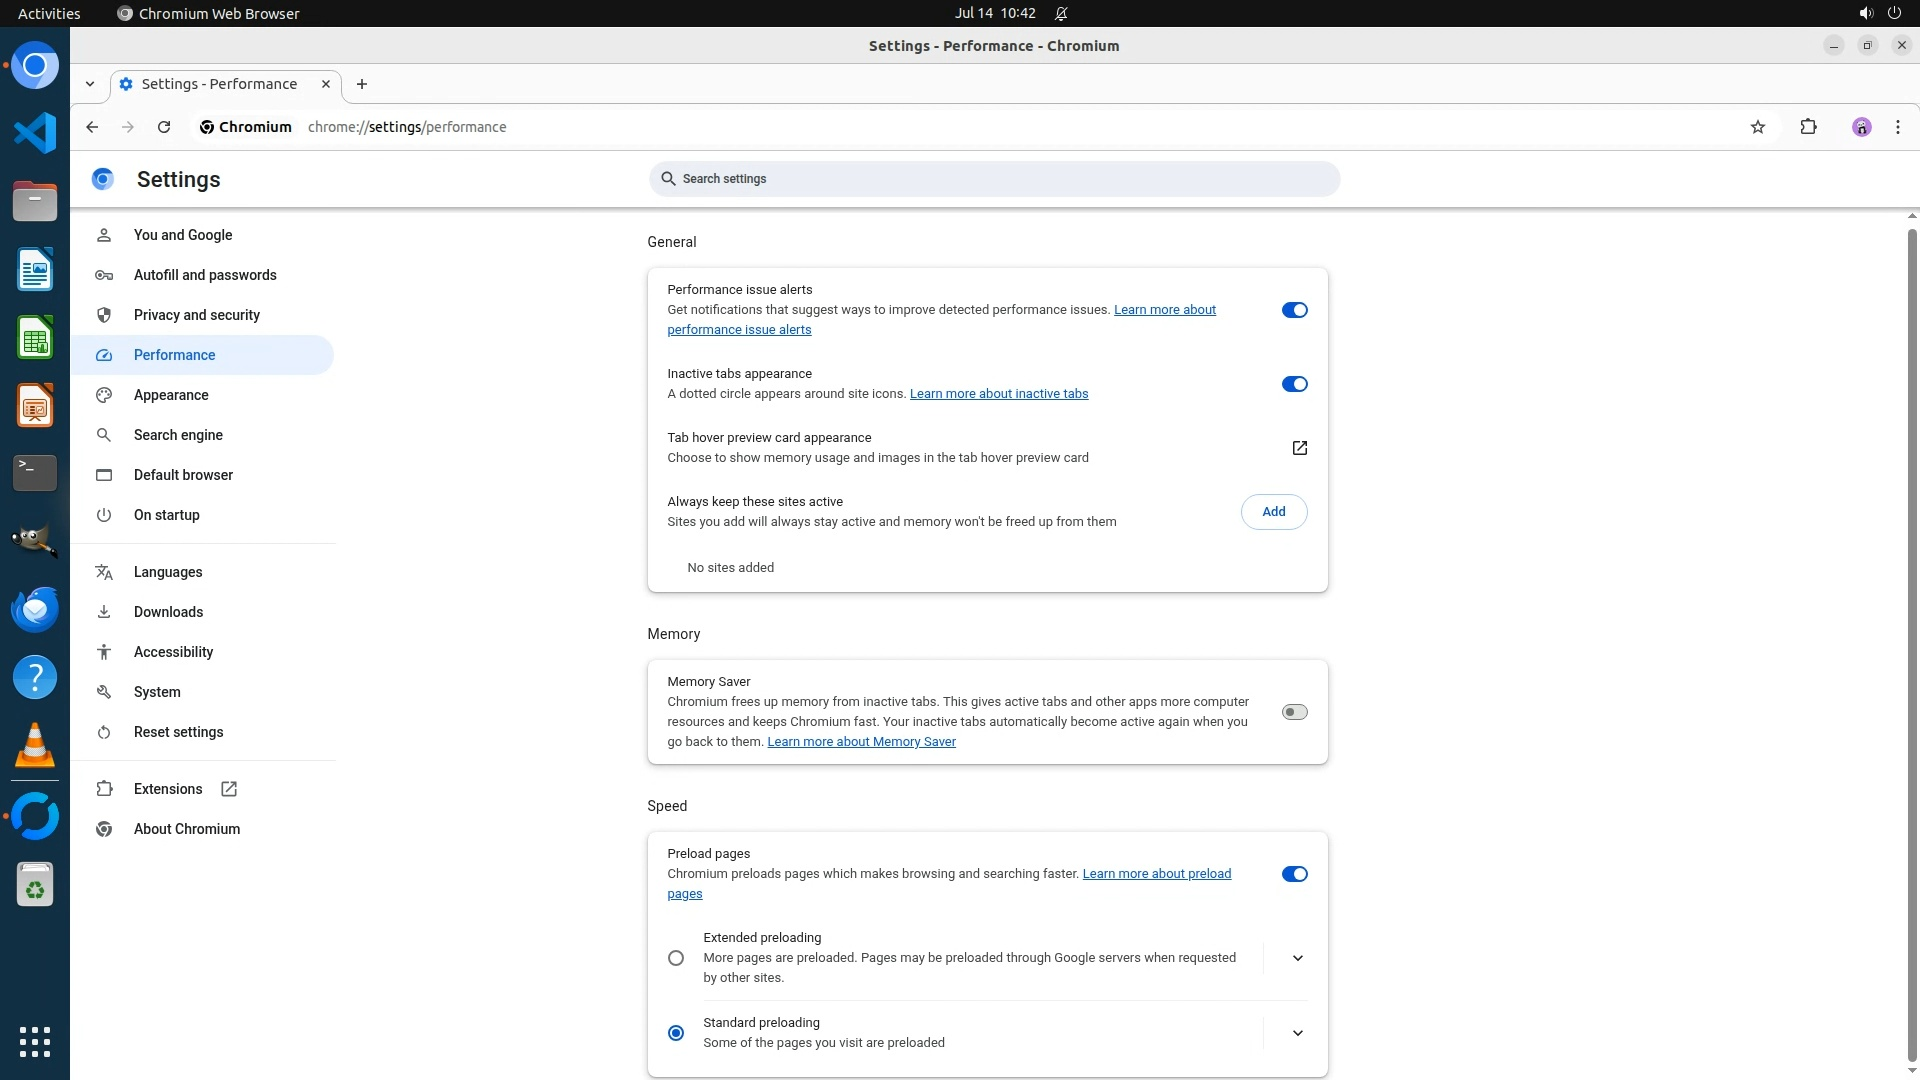Click the profile avatar icon
Image resolution: width=1920 pixels, height=1080 pixels.
[x=1861, y=127]
